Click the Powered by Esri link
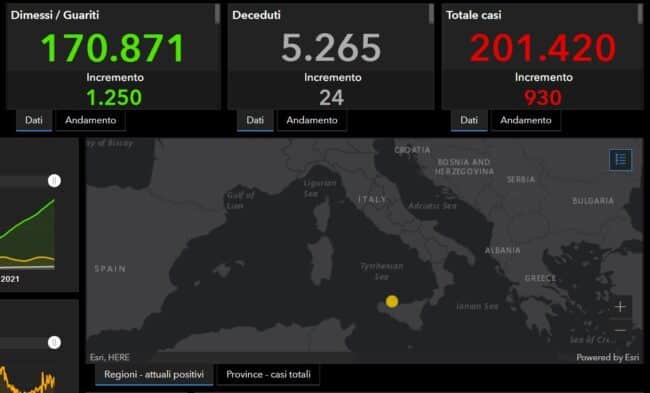650x393 pixels. [x=607, y=357]
